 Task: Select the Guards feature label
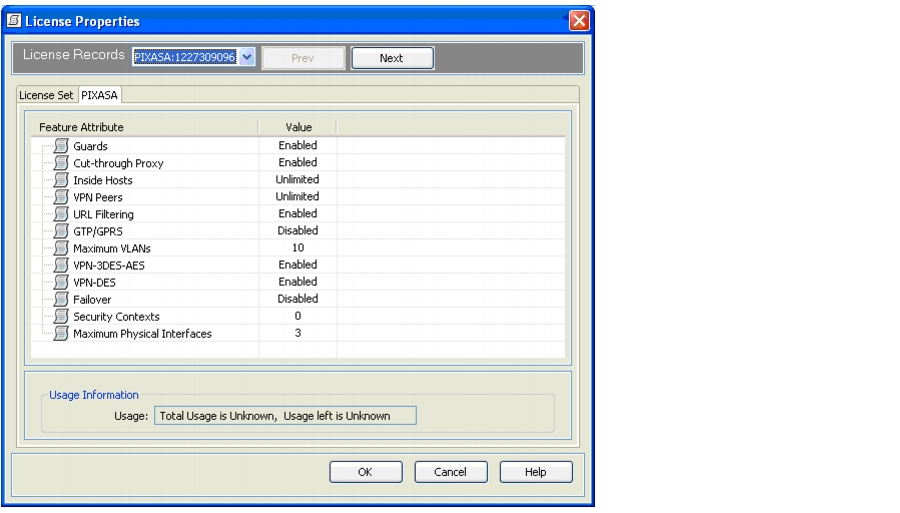90,146
